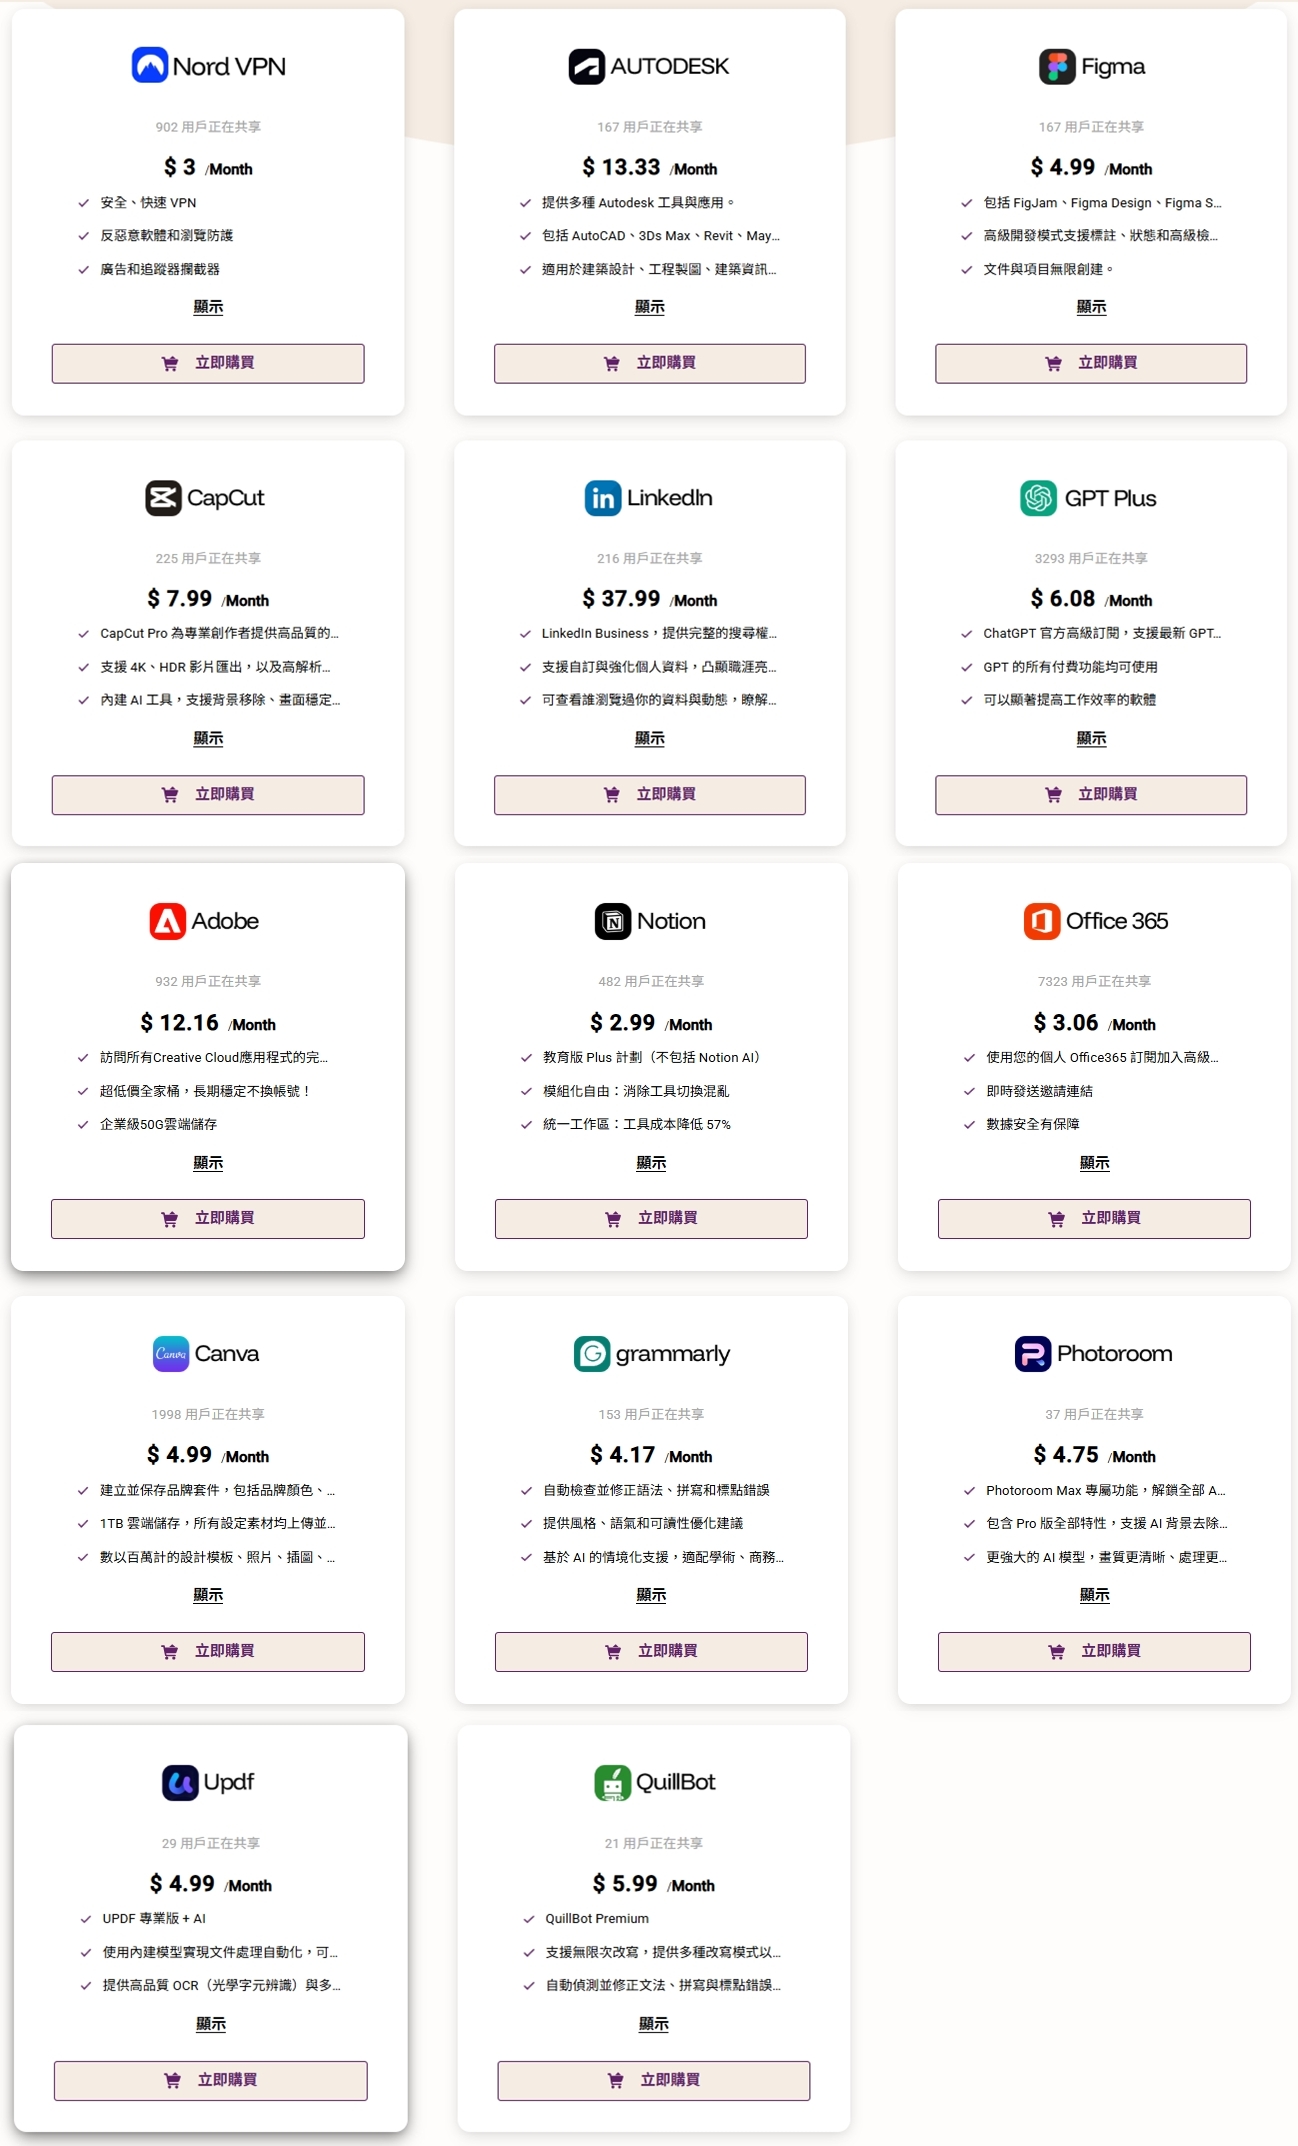Click the Figma logo icon
Viewport: 1298px width, 2146px height.
pyautogui.click(x=1057, y=66)
